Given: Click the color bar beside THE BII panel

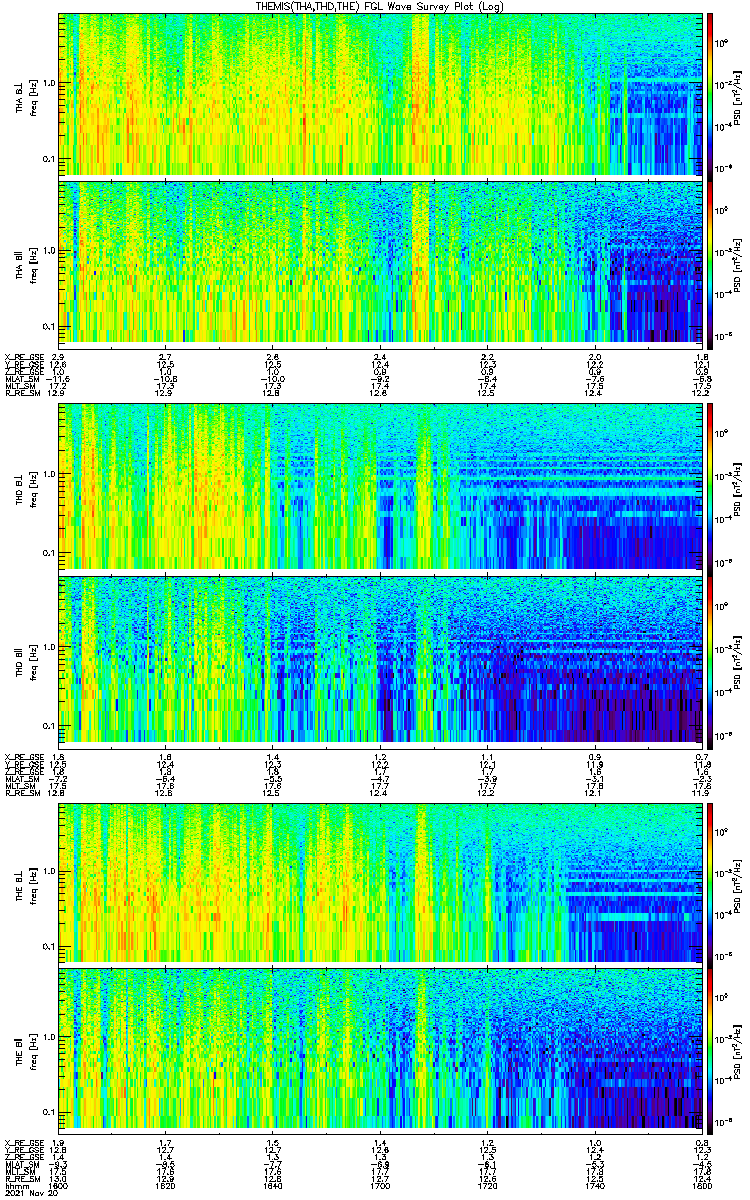Looking at the screenshot, I should click(x=710, y=1049).
